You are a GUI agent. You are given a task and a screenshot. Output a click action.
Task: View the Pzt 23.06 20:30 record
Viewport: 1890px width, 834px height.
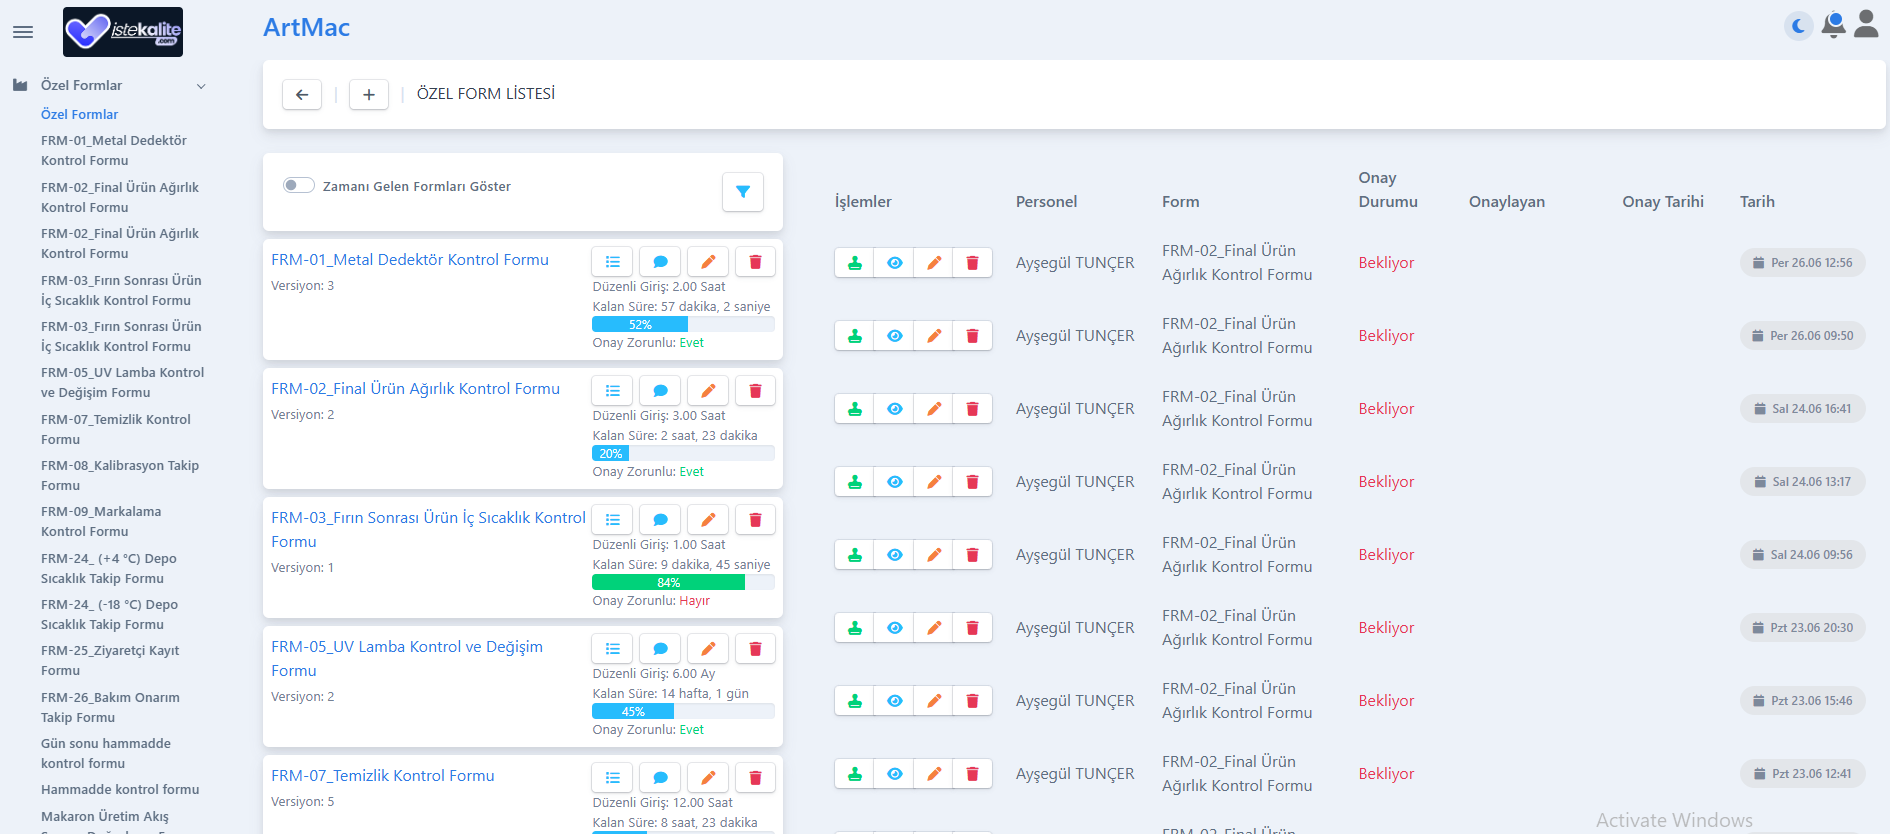coord(895,628)
